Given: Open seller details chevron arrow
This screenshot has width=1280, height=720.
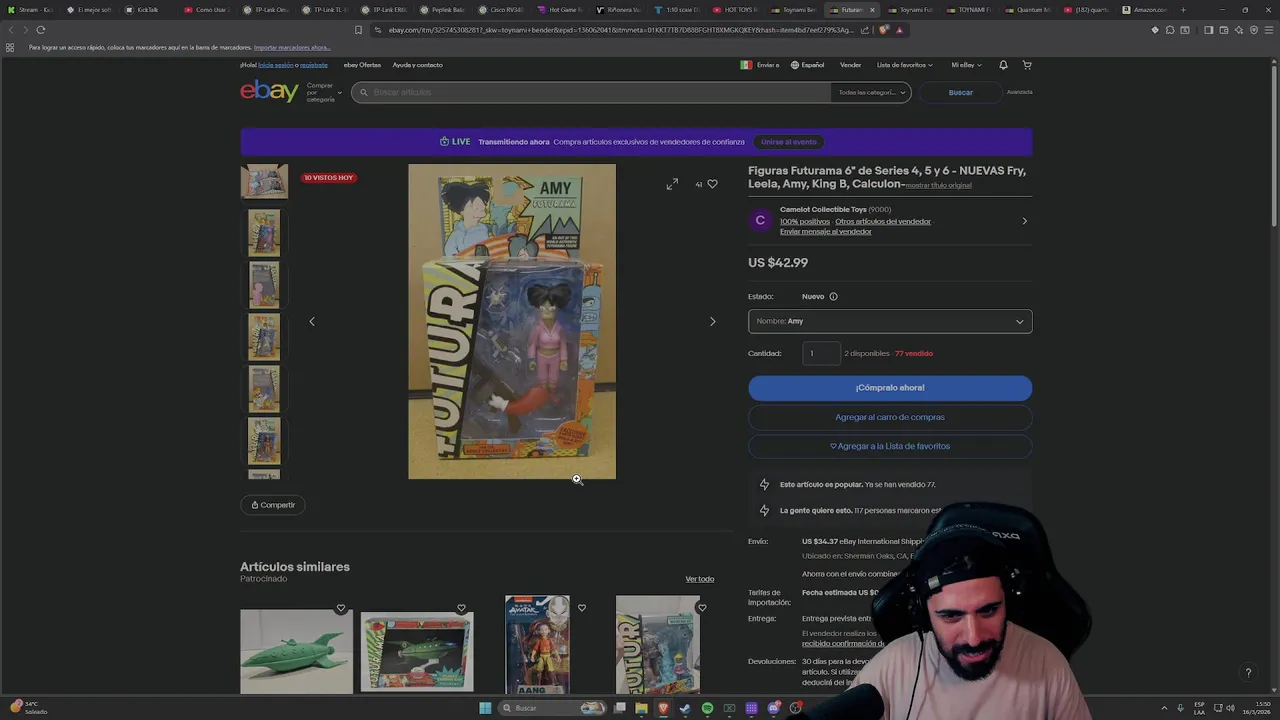Looking at the screenshot, I should (x=1024, y=221).
